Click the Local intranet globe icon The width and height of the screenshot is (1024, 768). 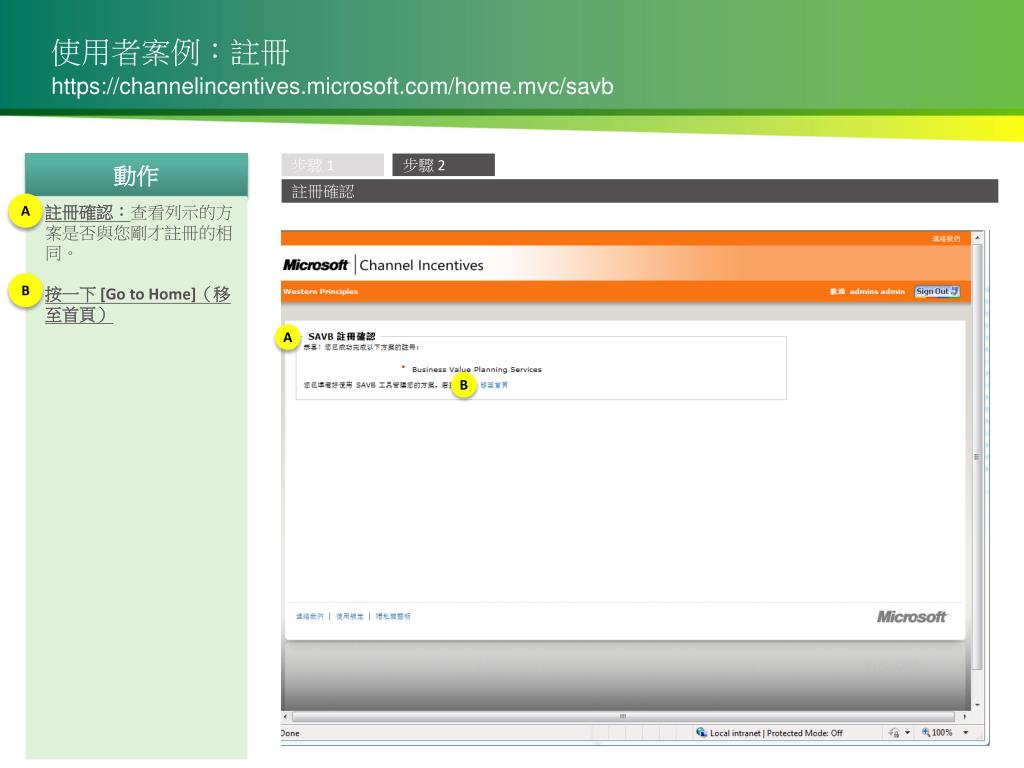pyautogui.click(x=701, y=733)
